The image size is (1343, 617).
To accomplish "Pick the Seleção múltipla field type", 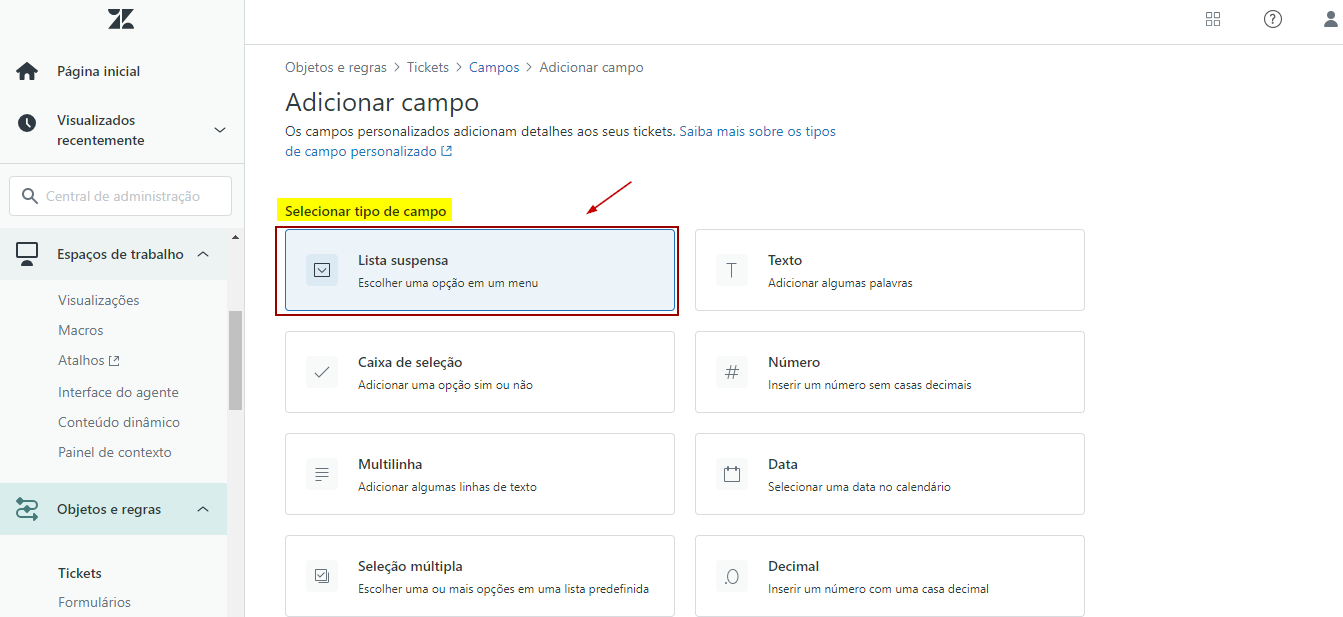I will tap(479, 576).
